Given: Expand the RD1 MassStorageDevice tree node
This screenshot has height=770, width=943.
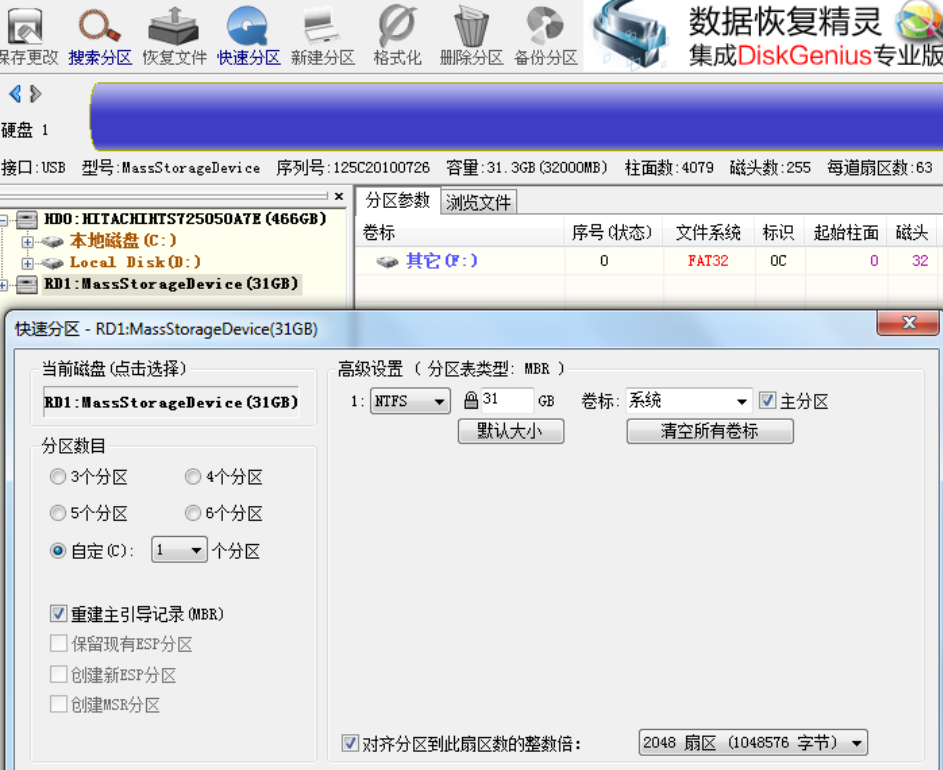Looking at the screenshot, I should tap(3, 285).
